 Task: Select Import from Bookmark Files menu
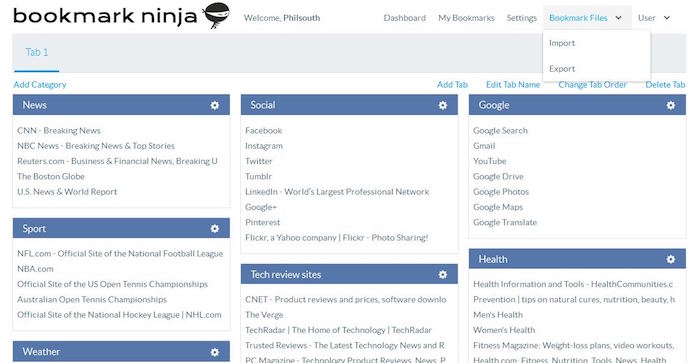pyautogui.click(x=562, y=43)
